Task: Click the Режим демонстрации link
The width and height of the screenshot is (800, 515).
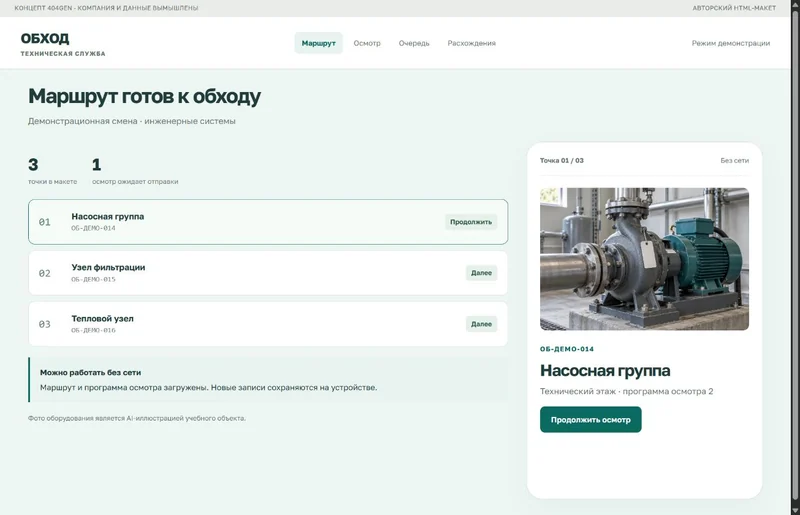Action: point(731,43)
